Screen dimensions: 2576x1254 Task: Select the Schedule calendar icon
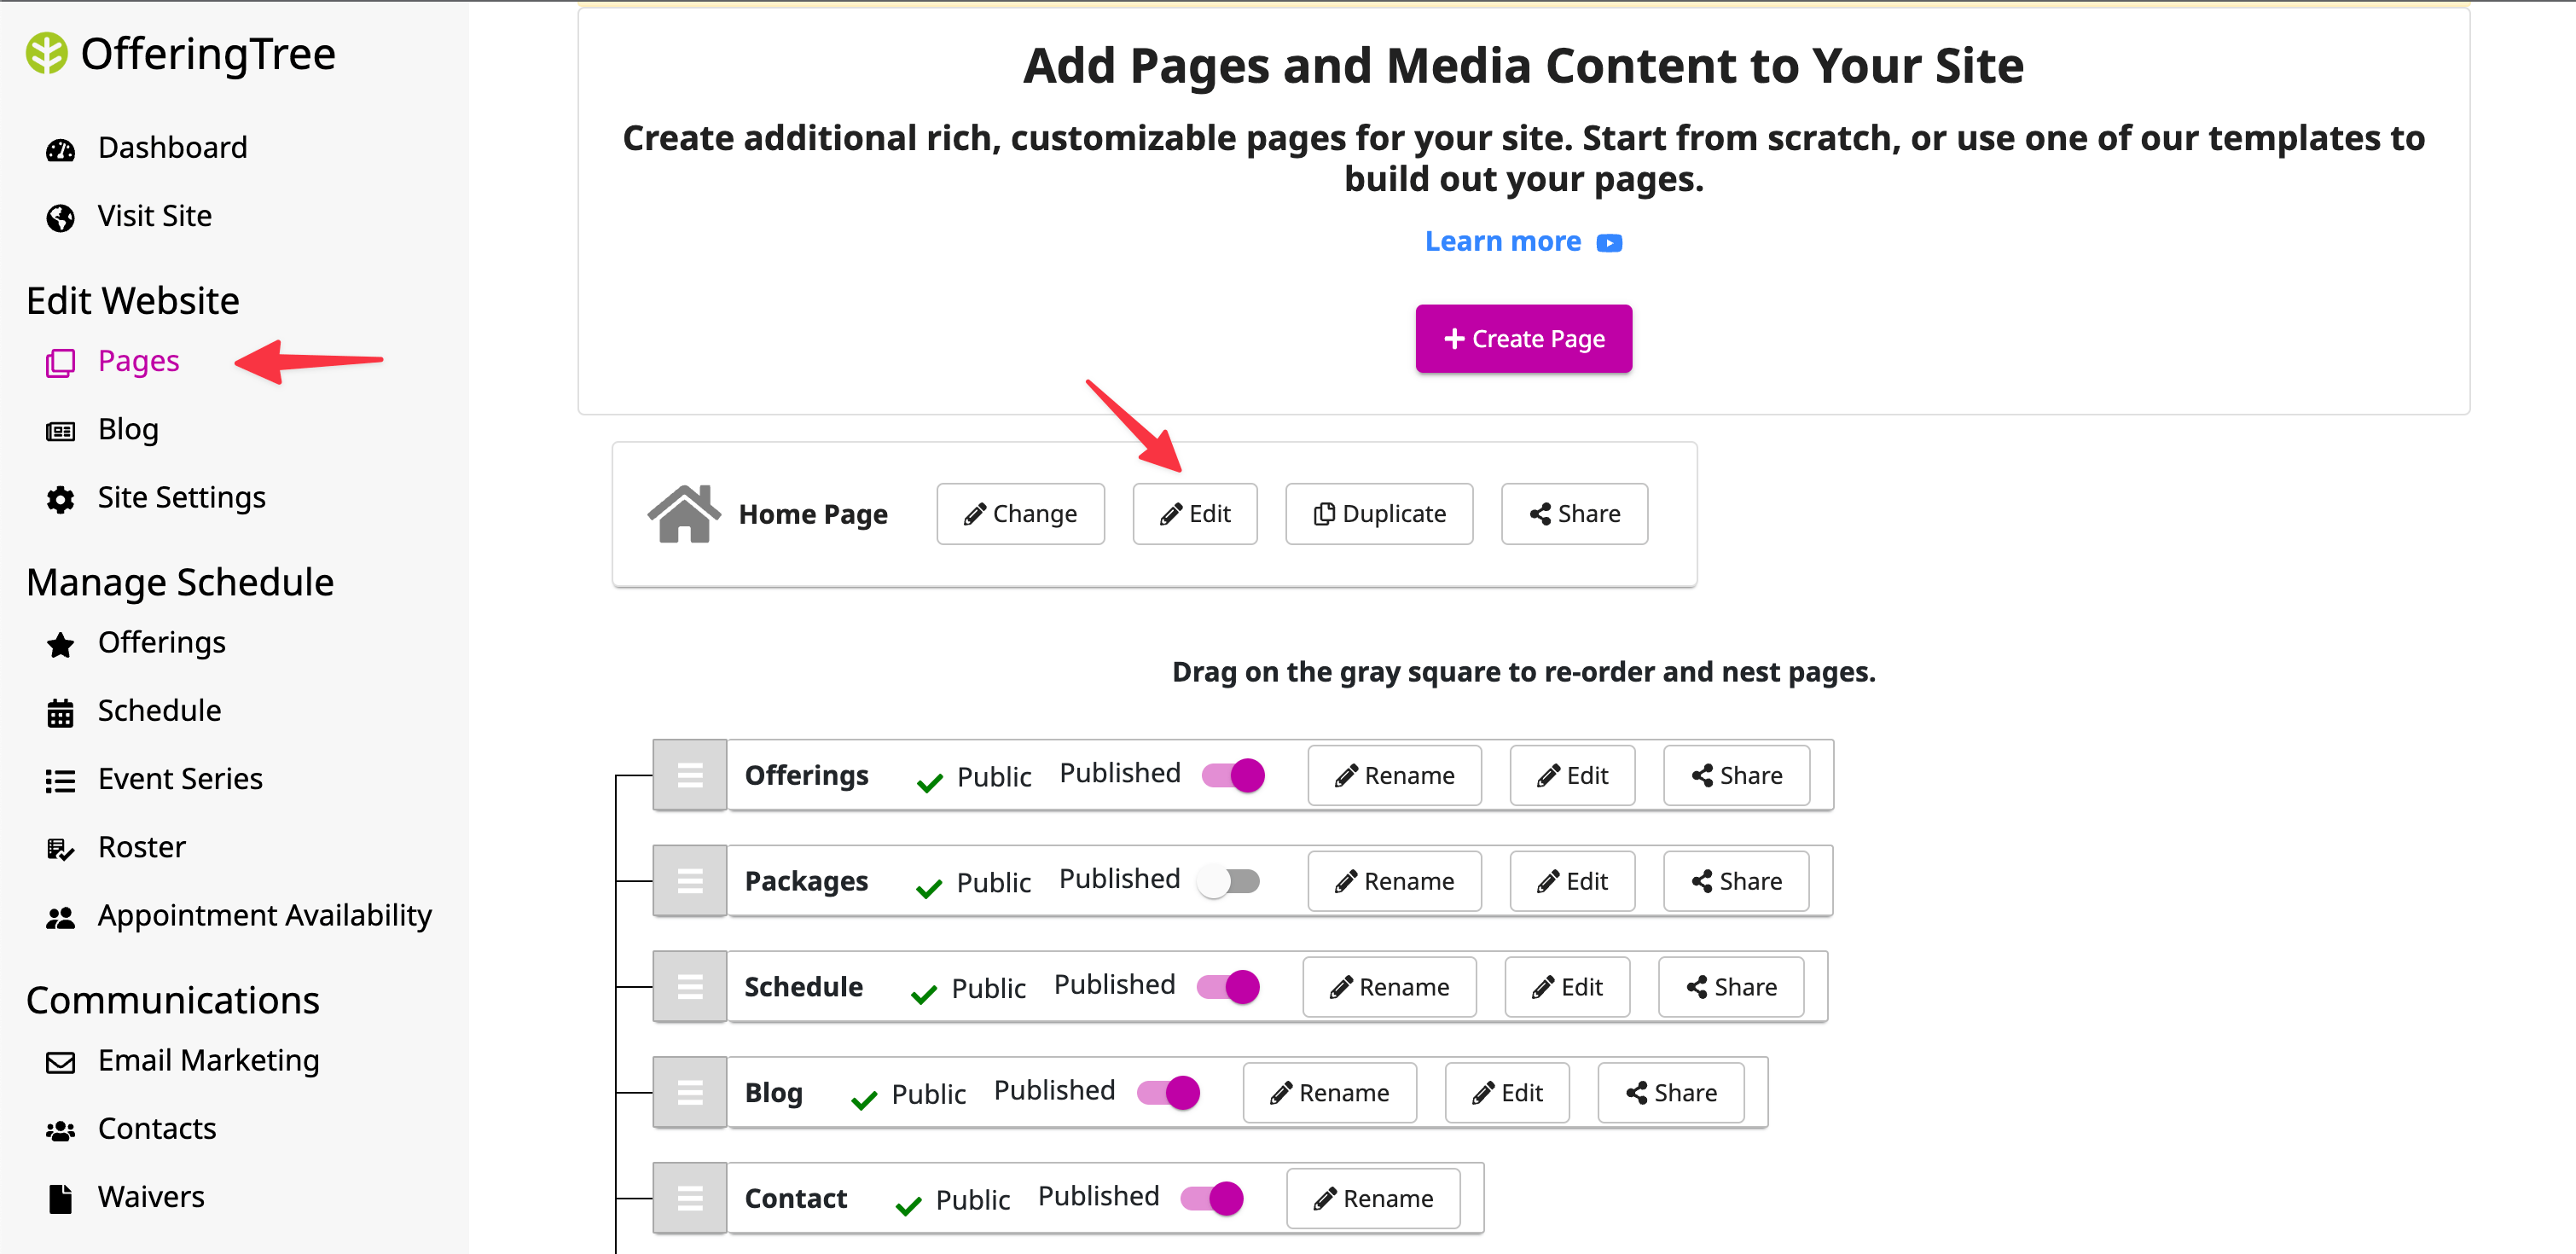[x=60, y=712]
